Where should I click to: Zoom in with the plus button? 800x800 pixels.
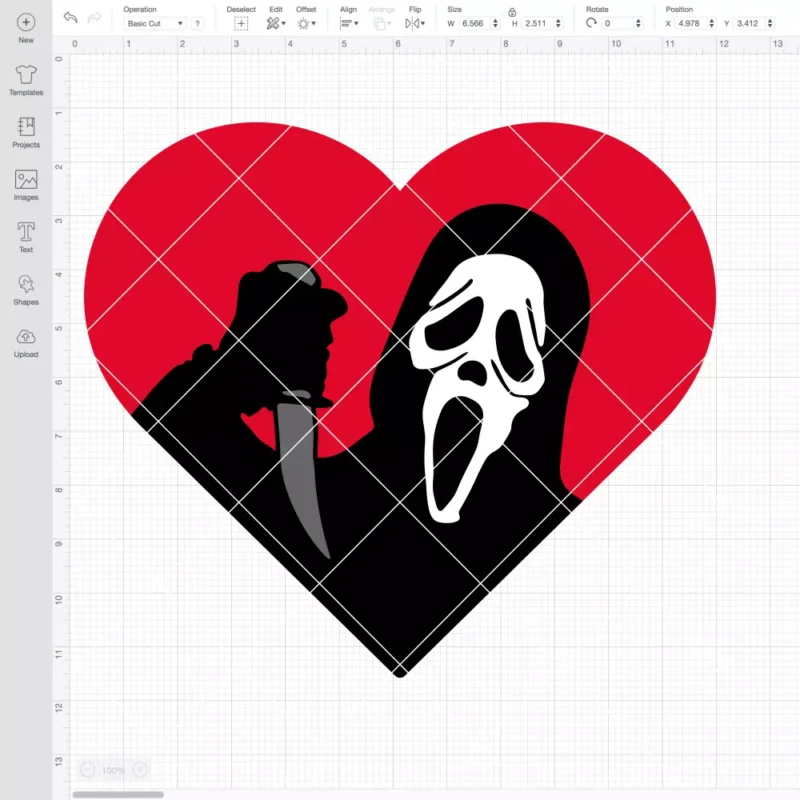140,770
